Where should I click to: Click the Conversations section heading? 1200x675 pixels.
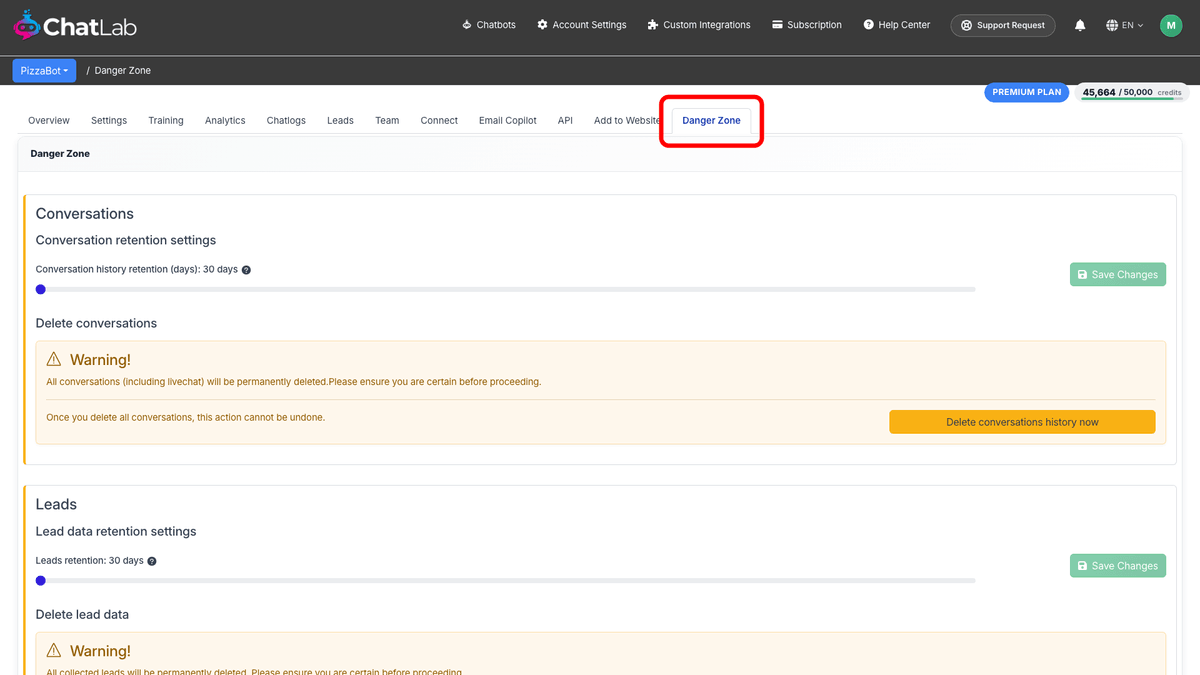(x=85, y=214)
